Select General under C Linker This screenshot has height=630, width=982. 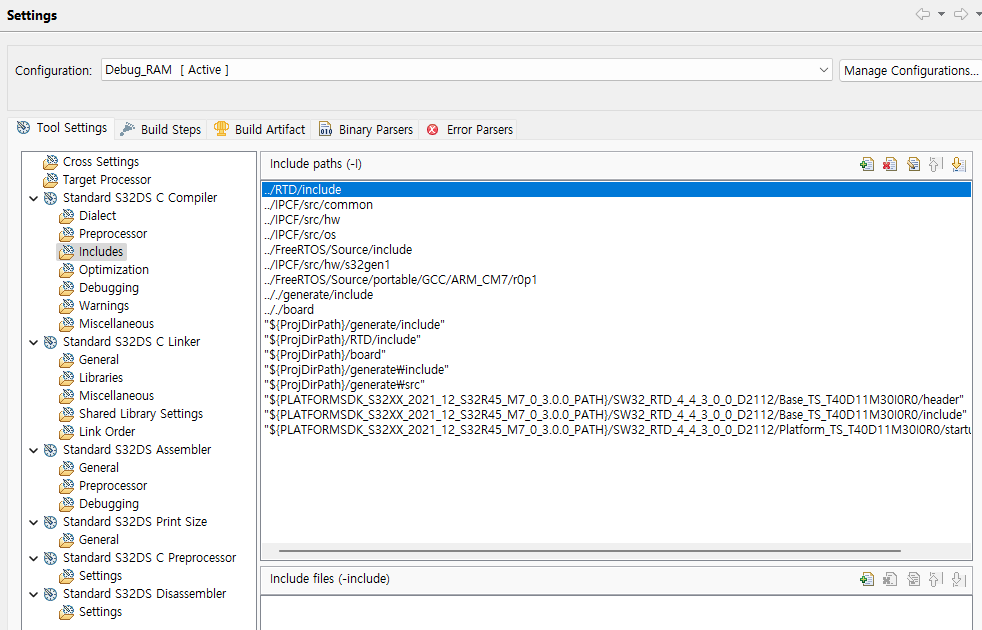[x=98, y=360]
